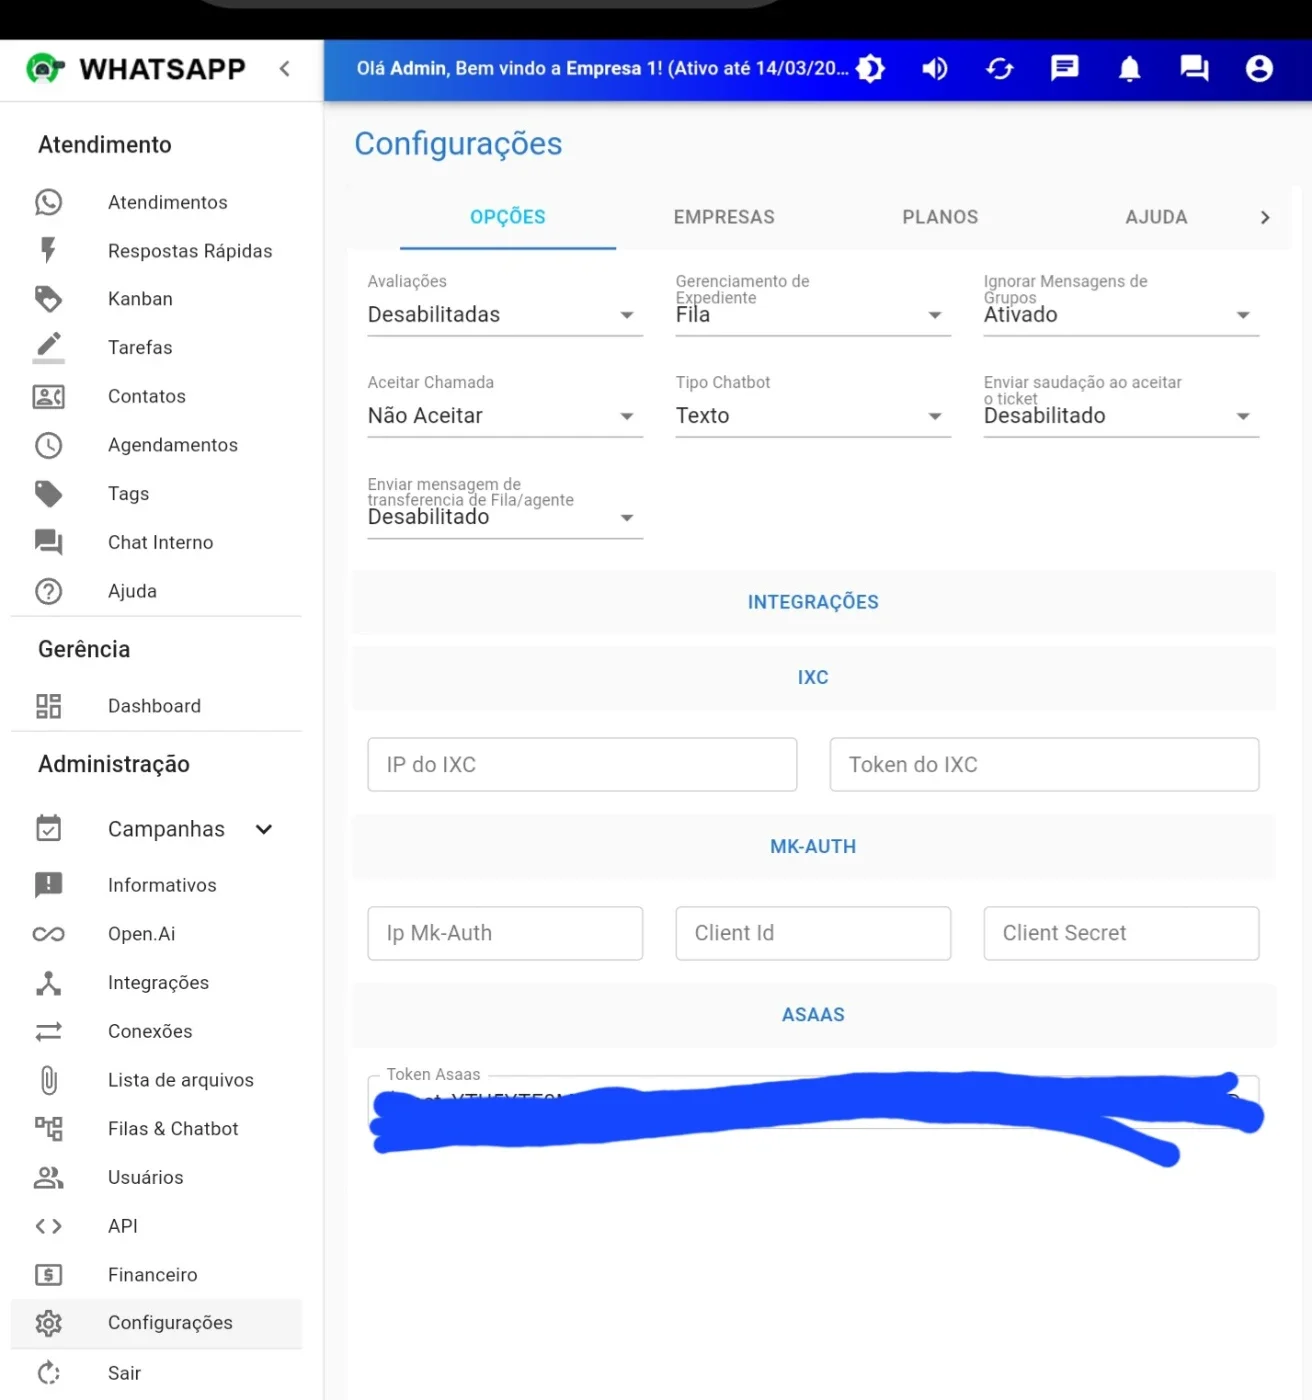
Task: Click the Token do IXC field
Action: (1044, 765)
